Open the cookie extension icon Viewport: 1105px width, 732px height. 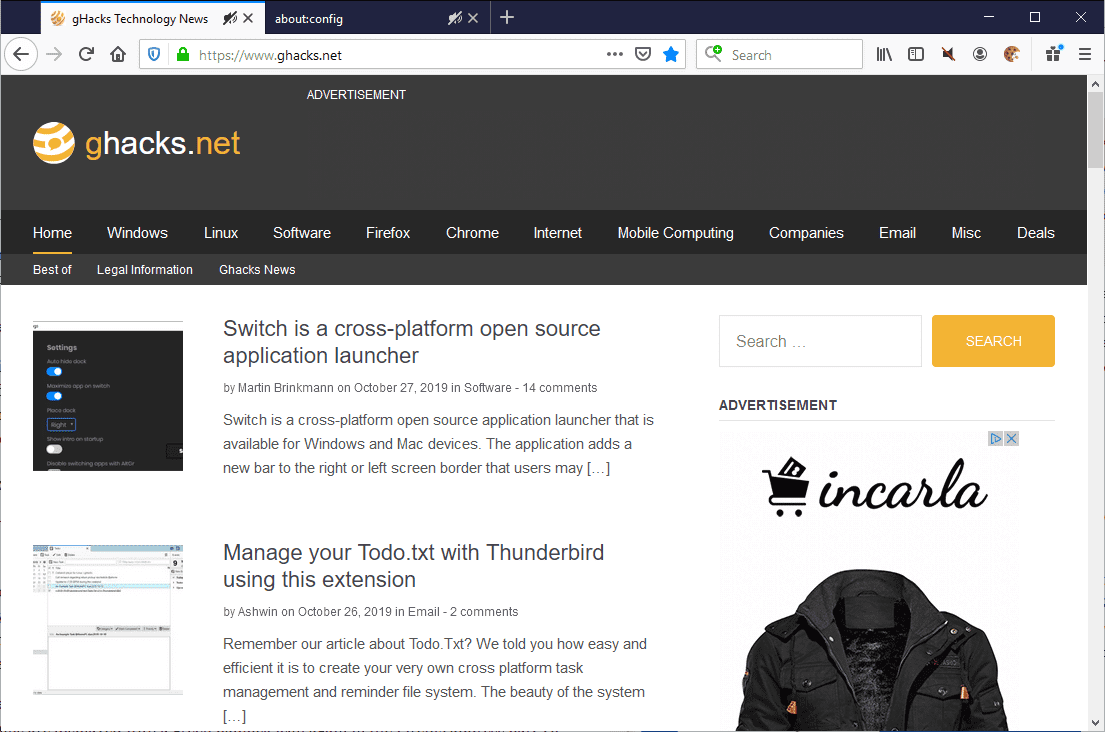click(x=1012, y=54)
